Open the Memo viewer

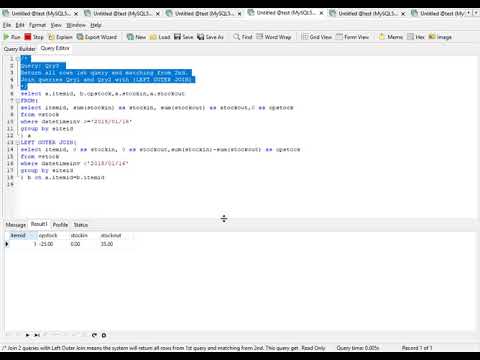391,37
